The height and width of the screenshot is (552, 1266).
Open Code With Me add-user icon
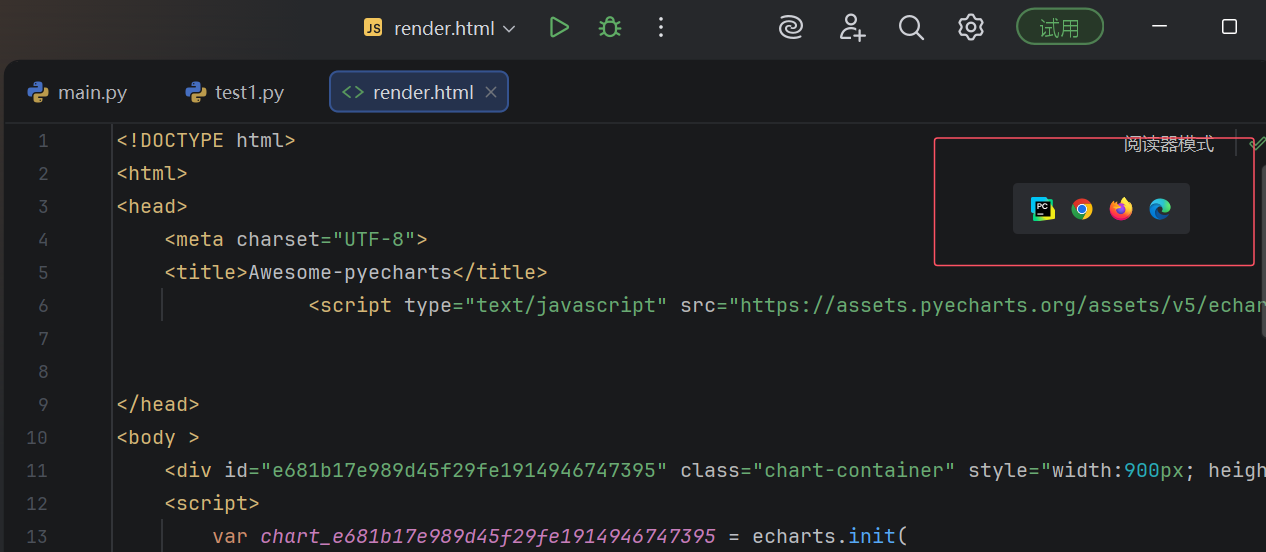pos(852,27)
